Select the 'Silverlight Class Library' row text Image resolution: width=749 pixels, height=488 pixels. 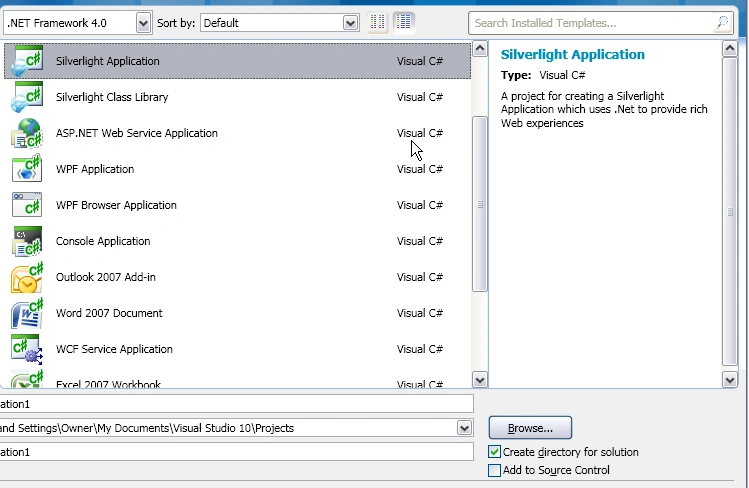click(112, 97)
